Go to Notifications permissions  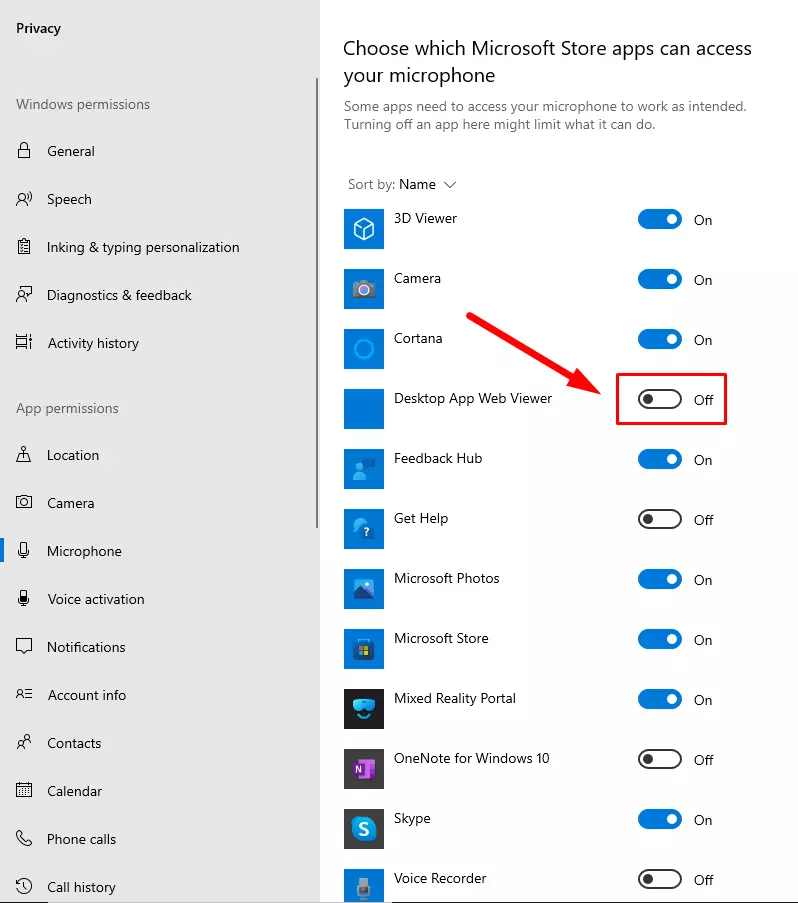coord(86,647)
